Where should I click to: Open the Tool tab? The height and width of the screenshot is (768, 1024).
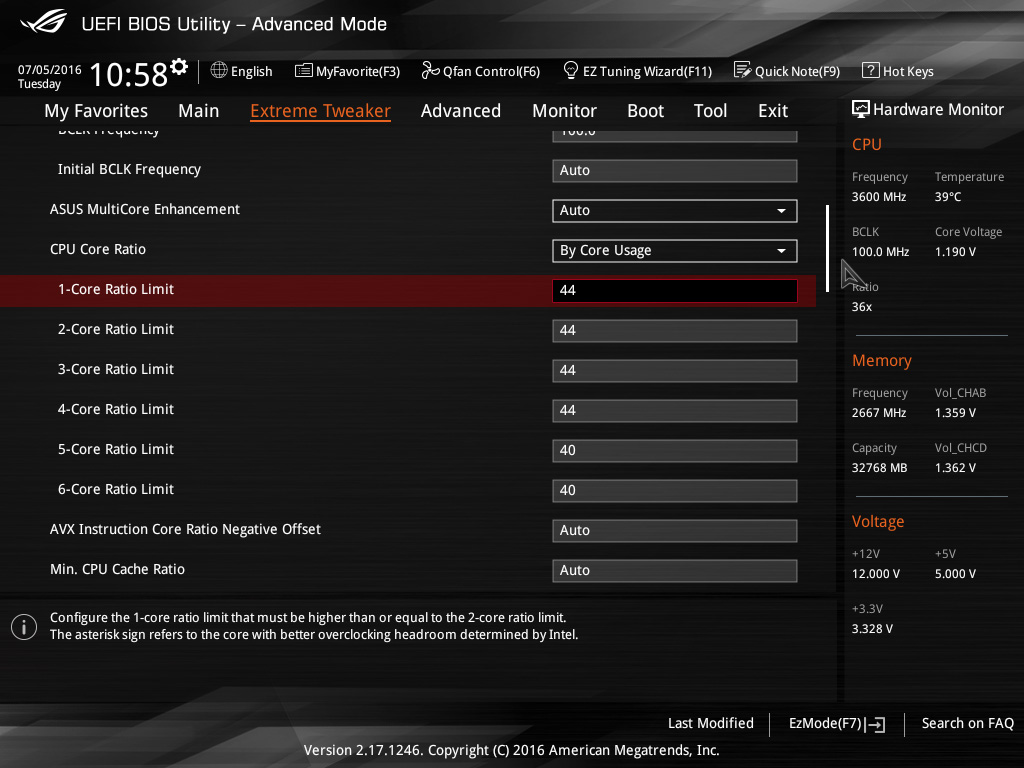(x=710, y=110)
